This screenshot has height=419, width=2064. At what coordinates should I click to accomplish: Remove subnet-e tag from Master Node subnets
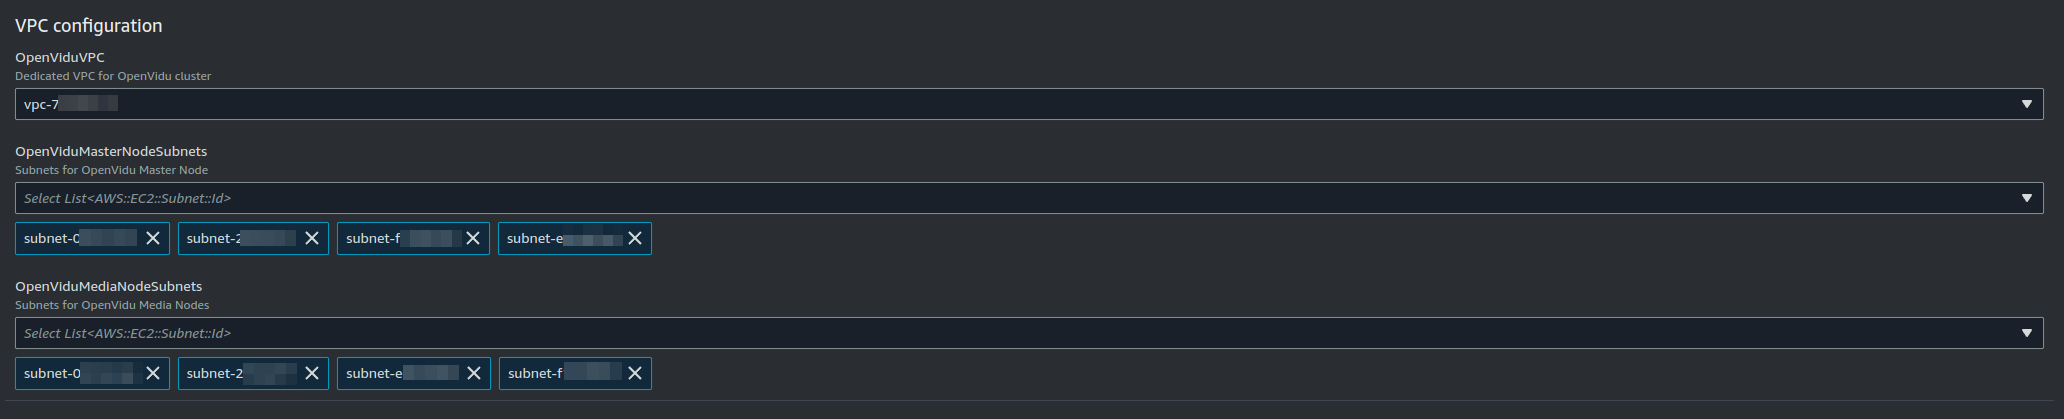coord(635,238)
